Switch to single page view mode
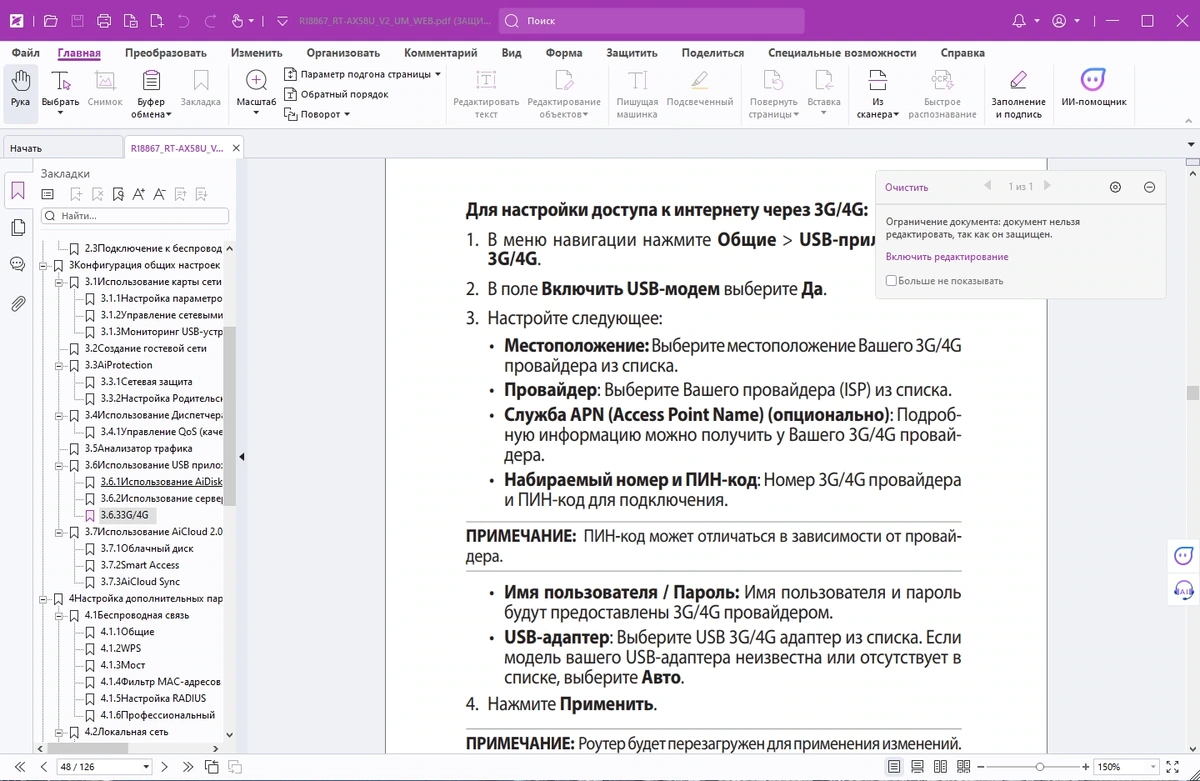This screenshot has height=781, width=1200. [x=894, y=767]
